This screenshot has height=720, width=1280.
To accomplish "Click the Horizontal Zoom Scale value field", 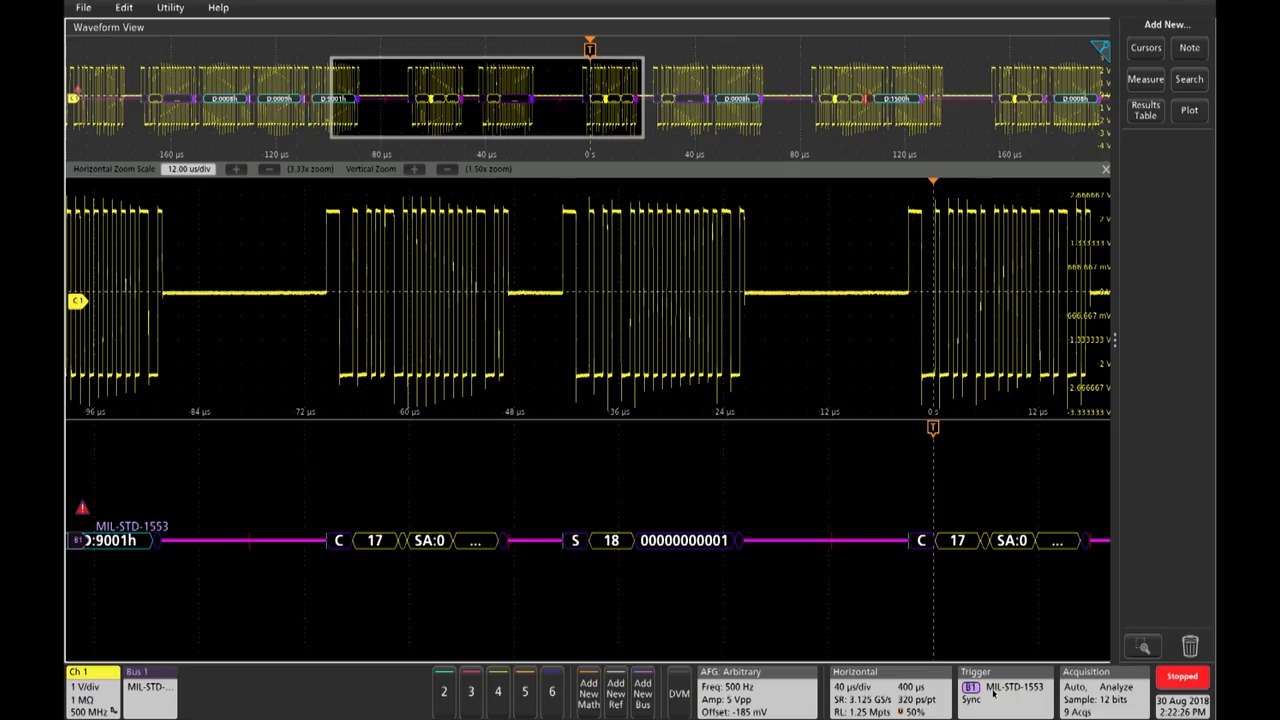I will (189, 169).
